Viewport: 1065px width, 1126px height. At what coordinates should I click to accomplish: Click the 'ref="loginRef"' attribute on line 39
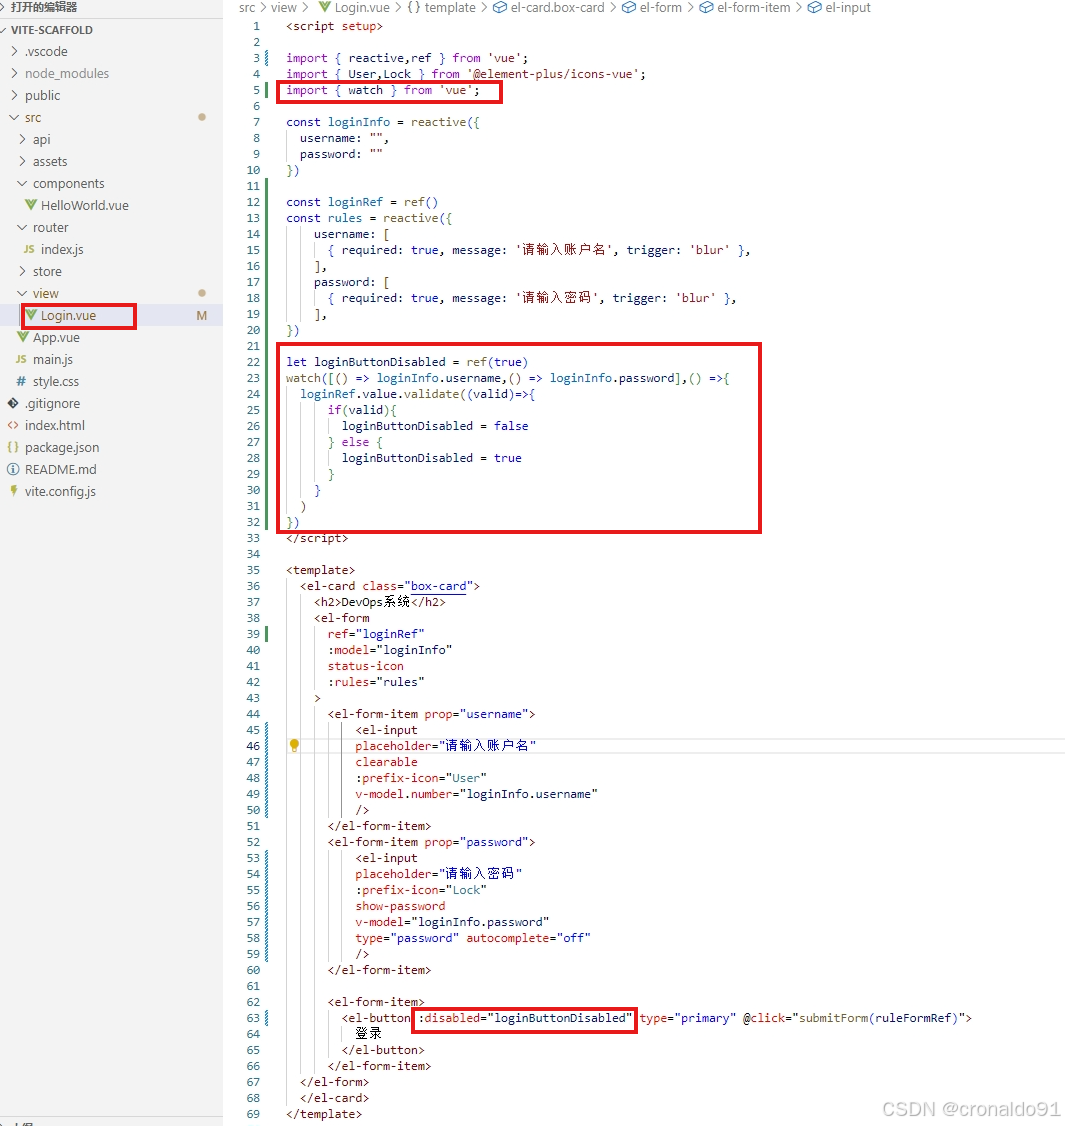coord(376,633)
